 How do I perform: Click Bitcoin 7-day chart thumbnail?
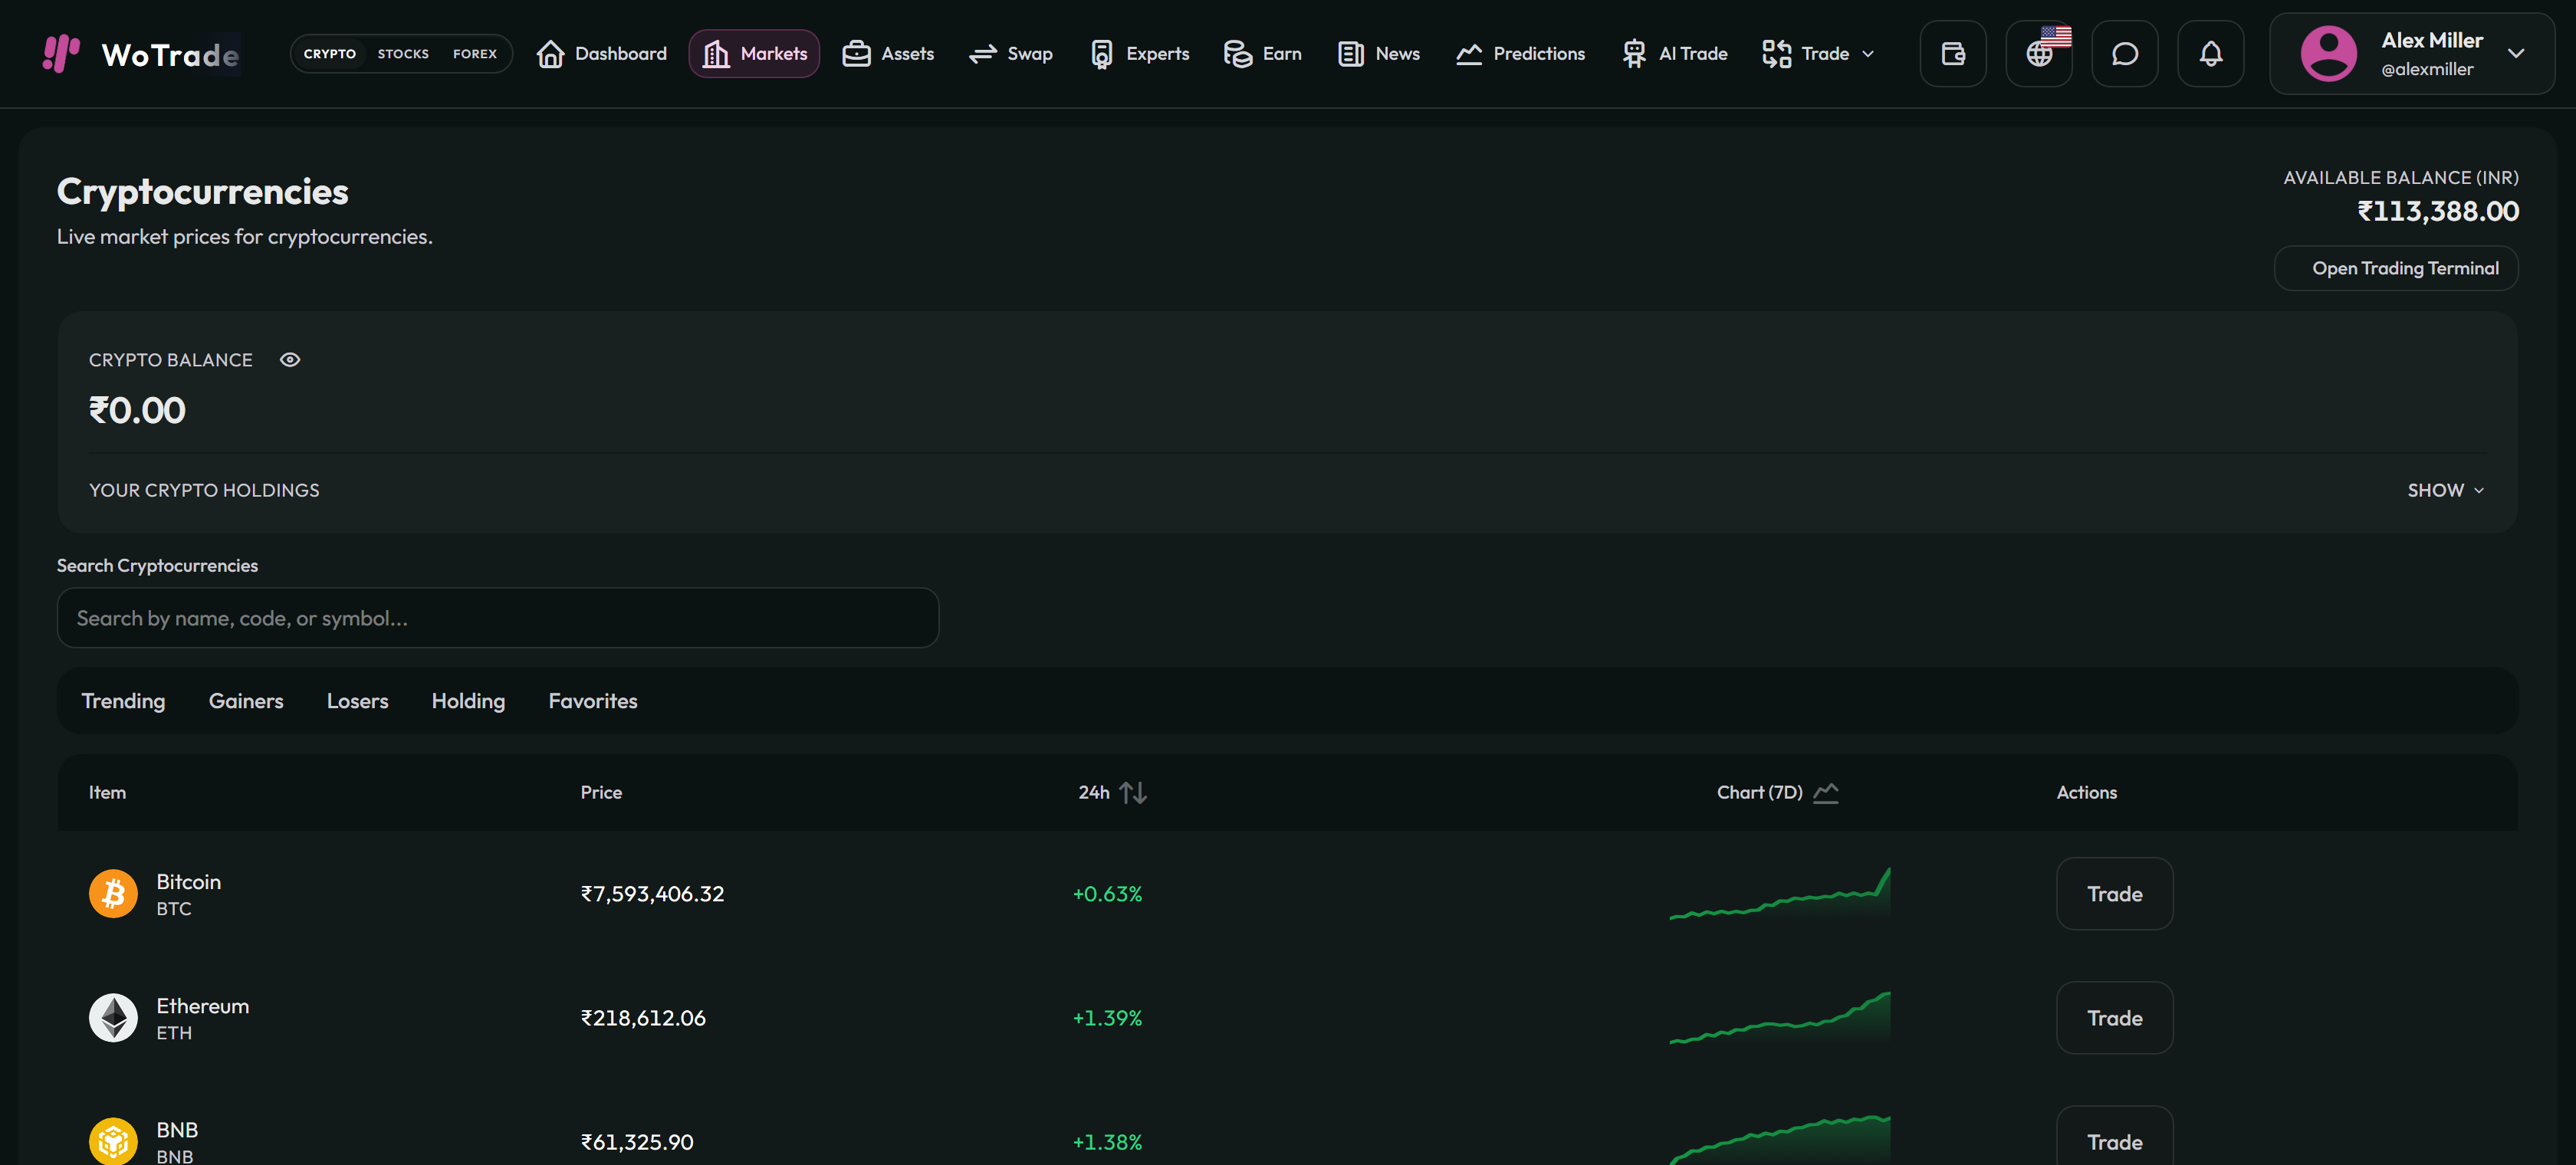point(1779,893)
